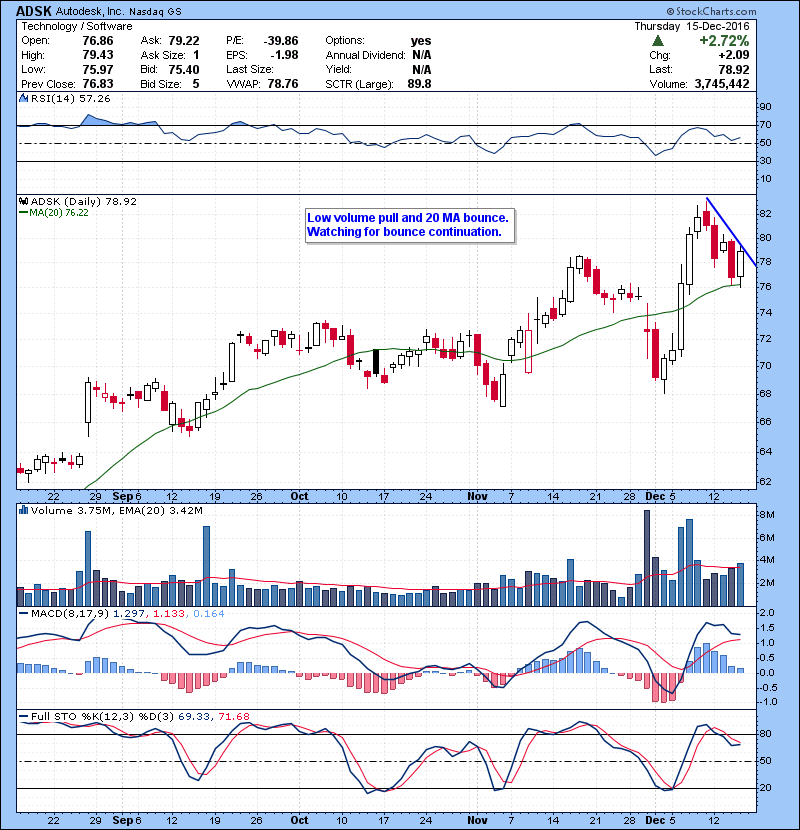The image size is (800, 830).
Task: Click the +2.72% percent change value
Action: point(724,41)
